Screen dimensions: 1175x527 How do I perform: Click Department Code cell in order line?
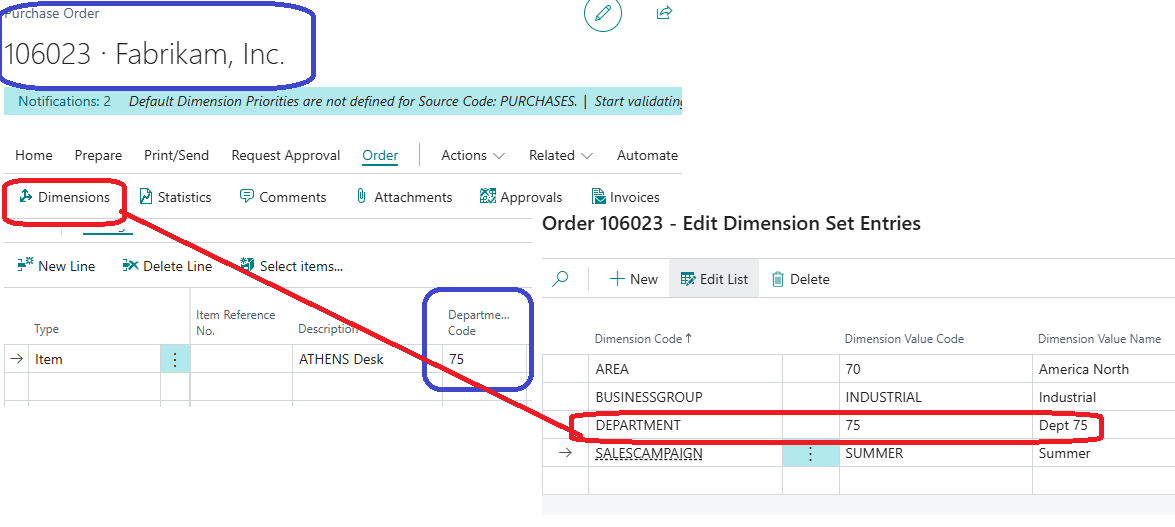tap(485, 359)
